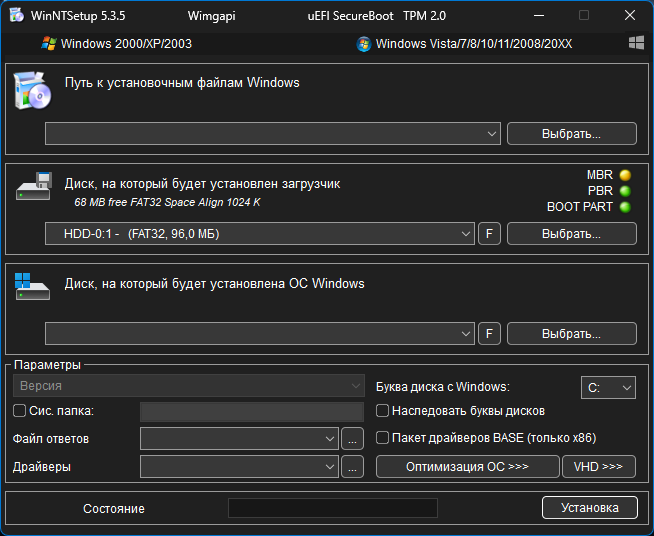Click the Windows installation disc icon
This screenshot has height=536, width=654.
click(x=32, y=90)
